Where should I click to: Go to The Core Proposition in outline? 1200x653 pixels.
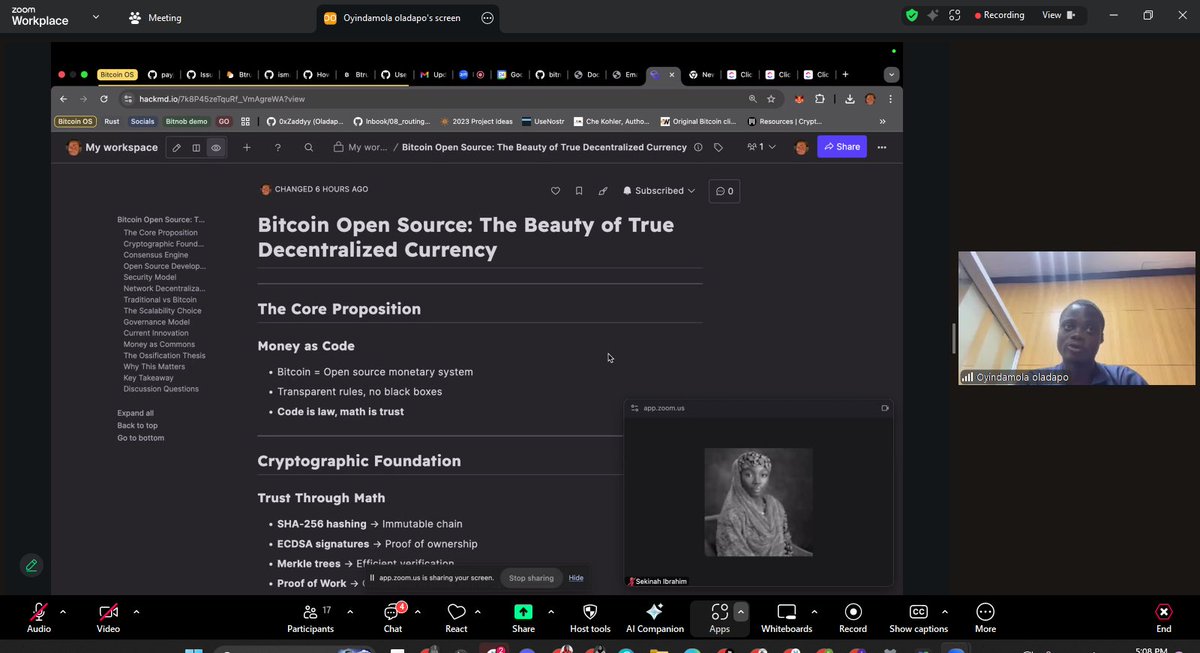[x=161, y=232]
